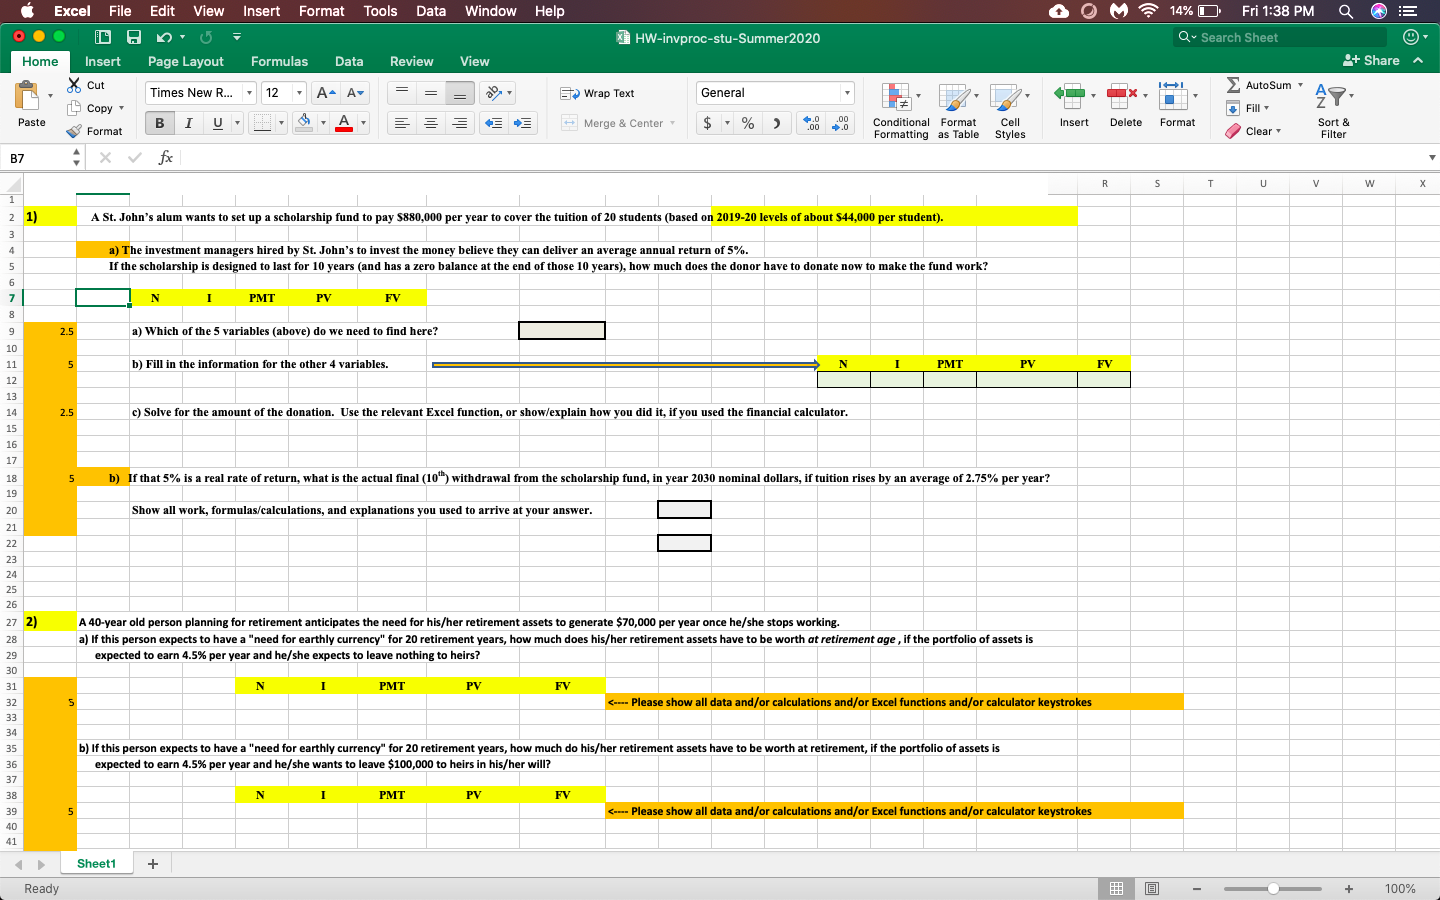Toggle align text left
Viewport: 1440px width, 900px height.
401,123
